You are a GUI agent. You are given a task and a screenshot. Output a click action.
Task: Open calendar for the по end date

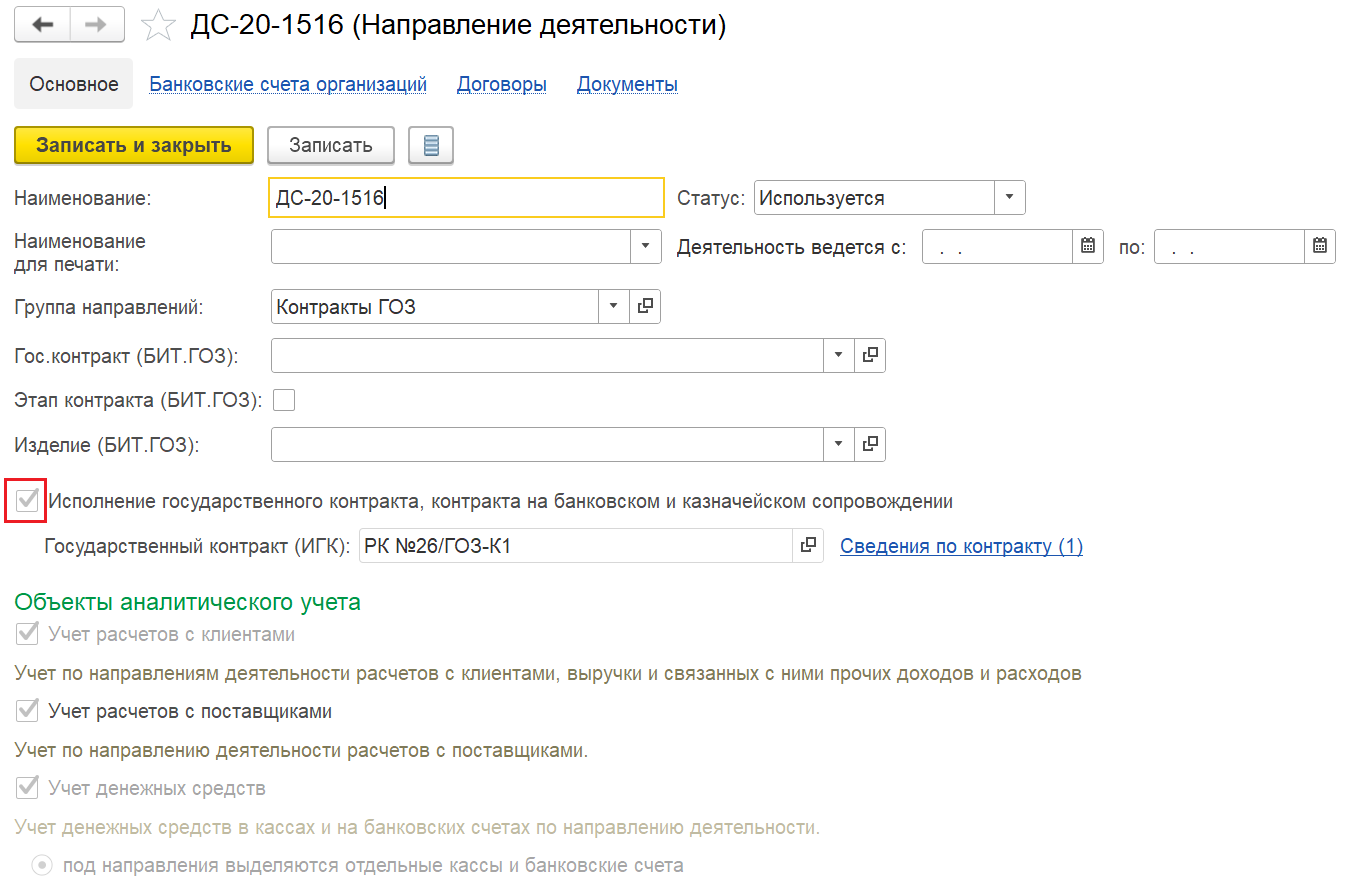[1320, 246]
